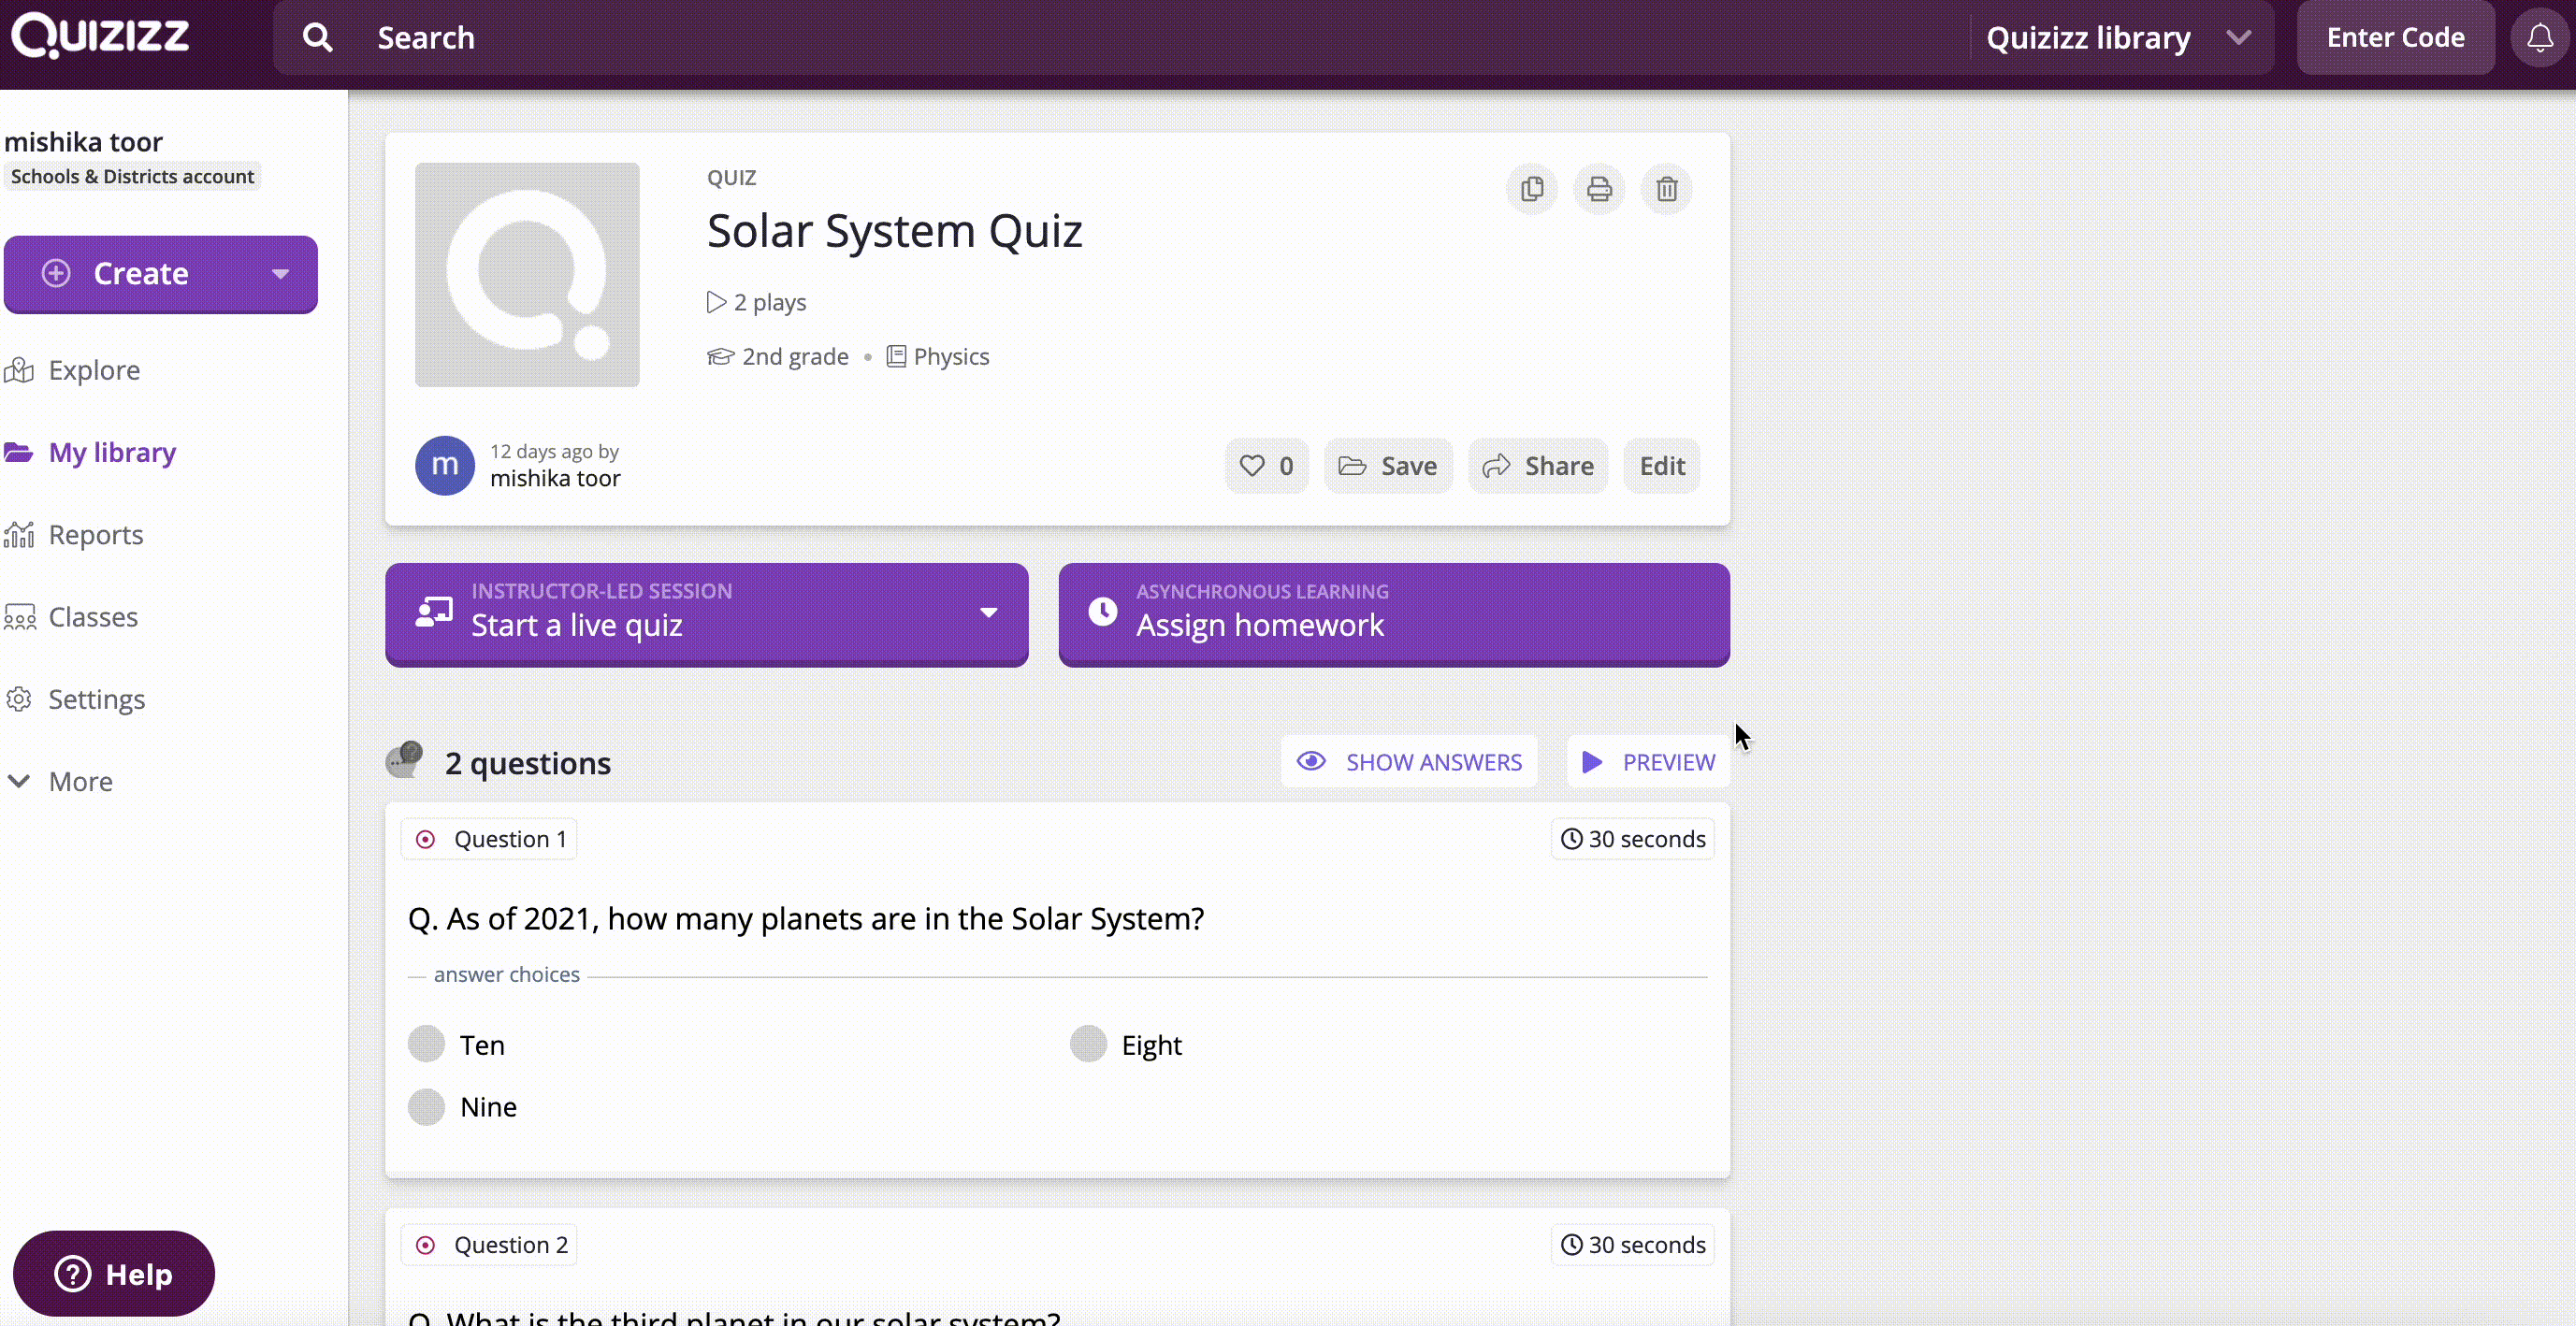Open the Explore navigation menu item

(x=94, y=368)
